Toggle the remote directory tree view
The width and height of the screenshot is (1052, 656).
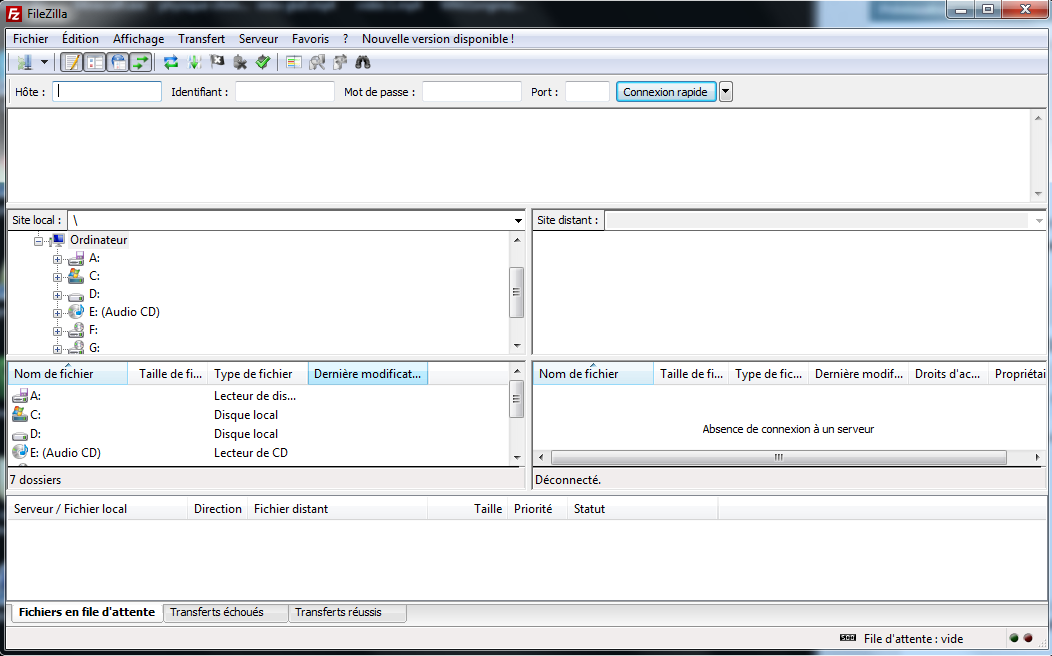(x=117, y=62)
